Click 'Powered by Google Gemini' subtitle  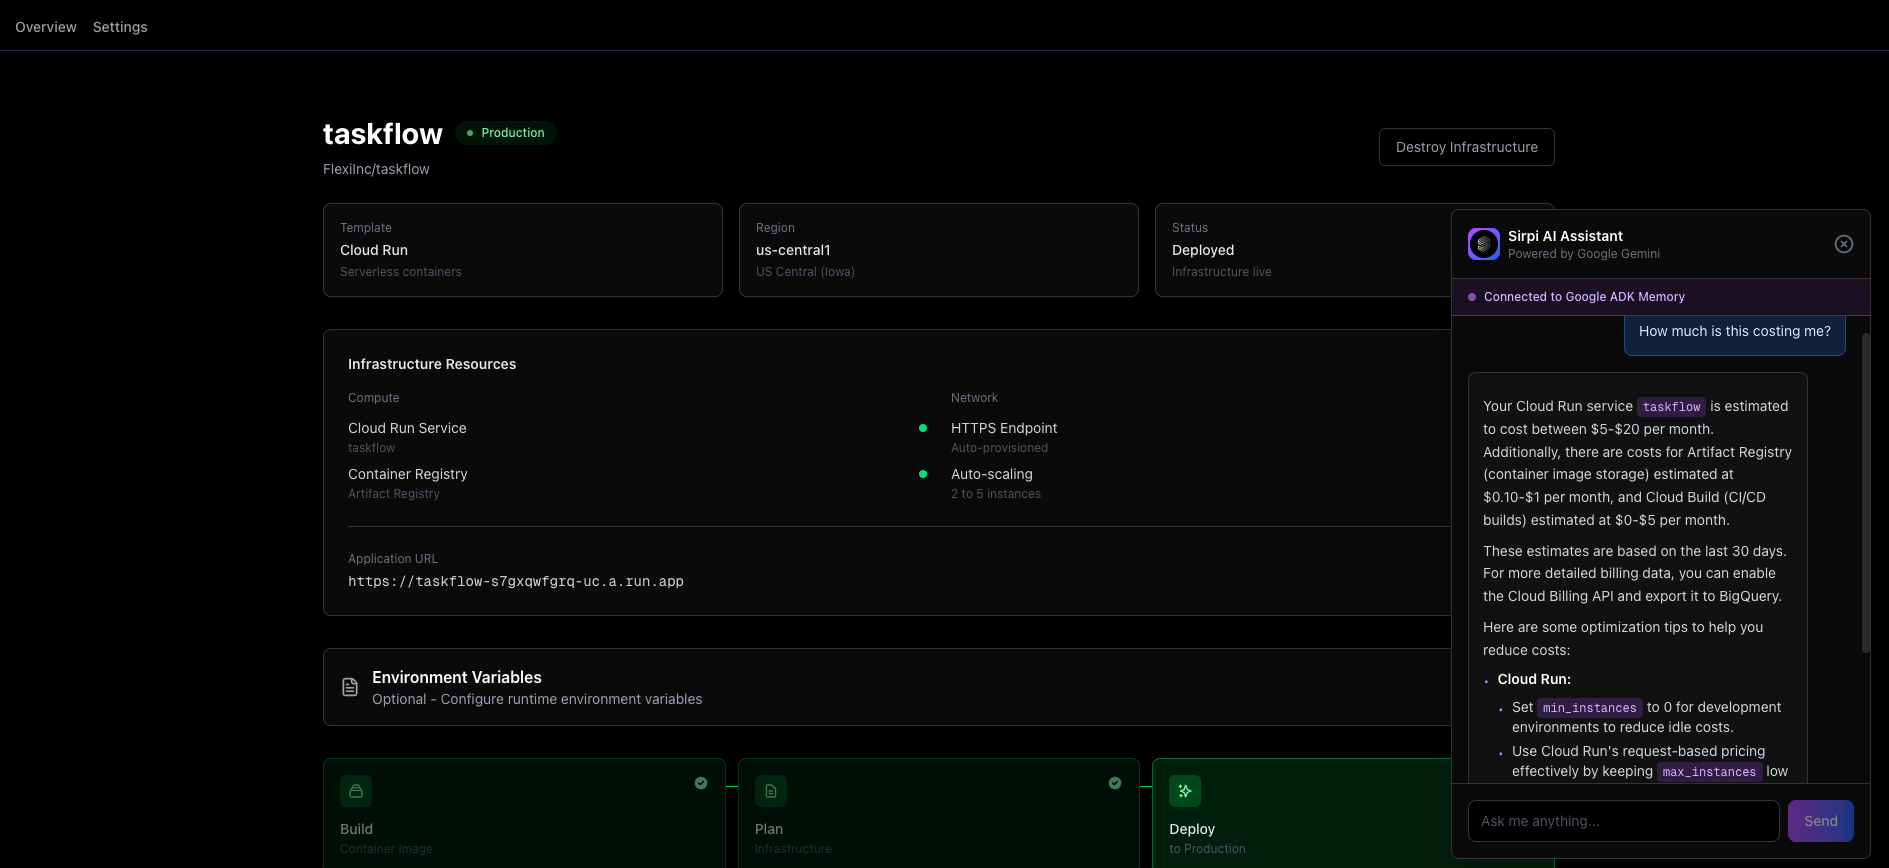[x=1584, y=254]
